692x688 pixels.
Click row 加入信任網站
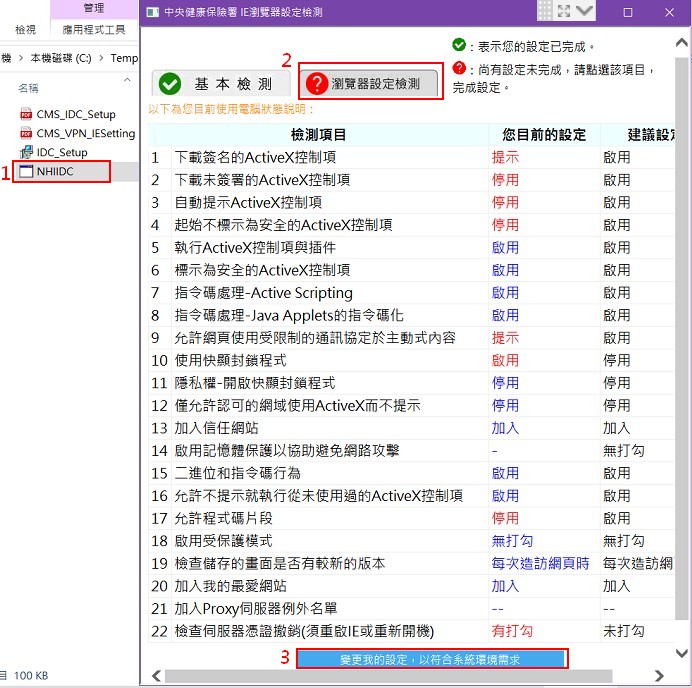411,428
